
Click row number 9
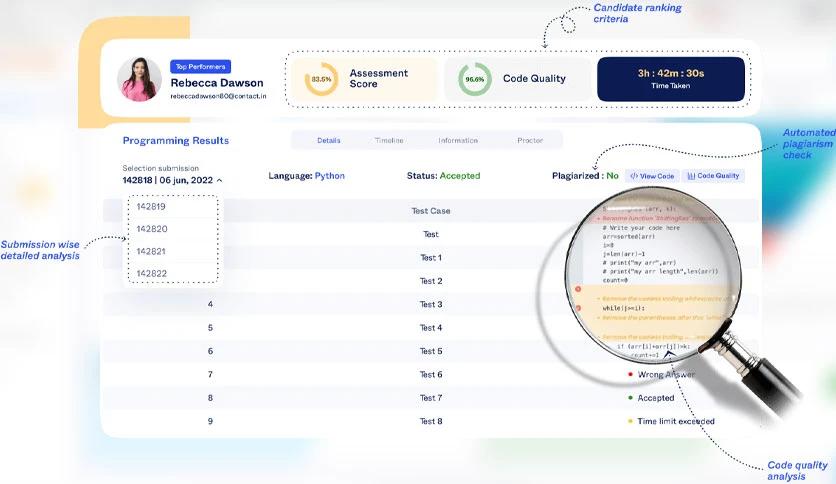coord(210,421)
